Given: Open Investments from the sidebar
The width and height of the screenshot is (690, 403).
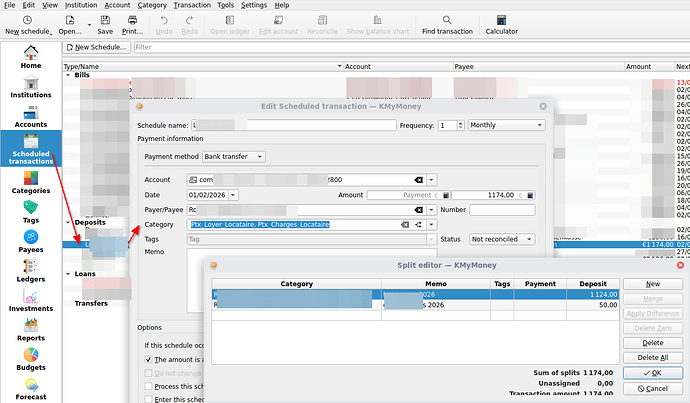Looking at the screenshot, I should 31,303.
